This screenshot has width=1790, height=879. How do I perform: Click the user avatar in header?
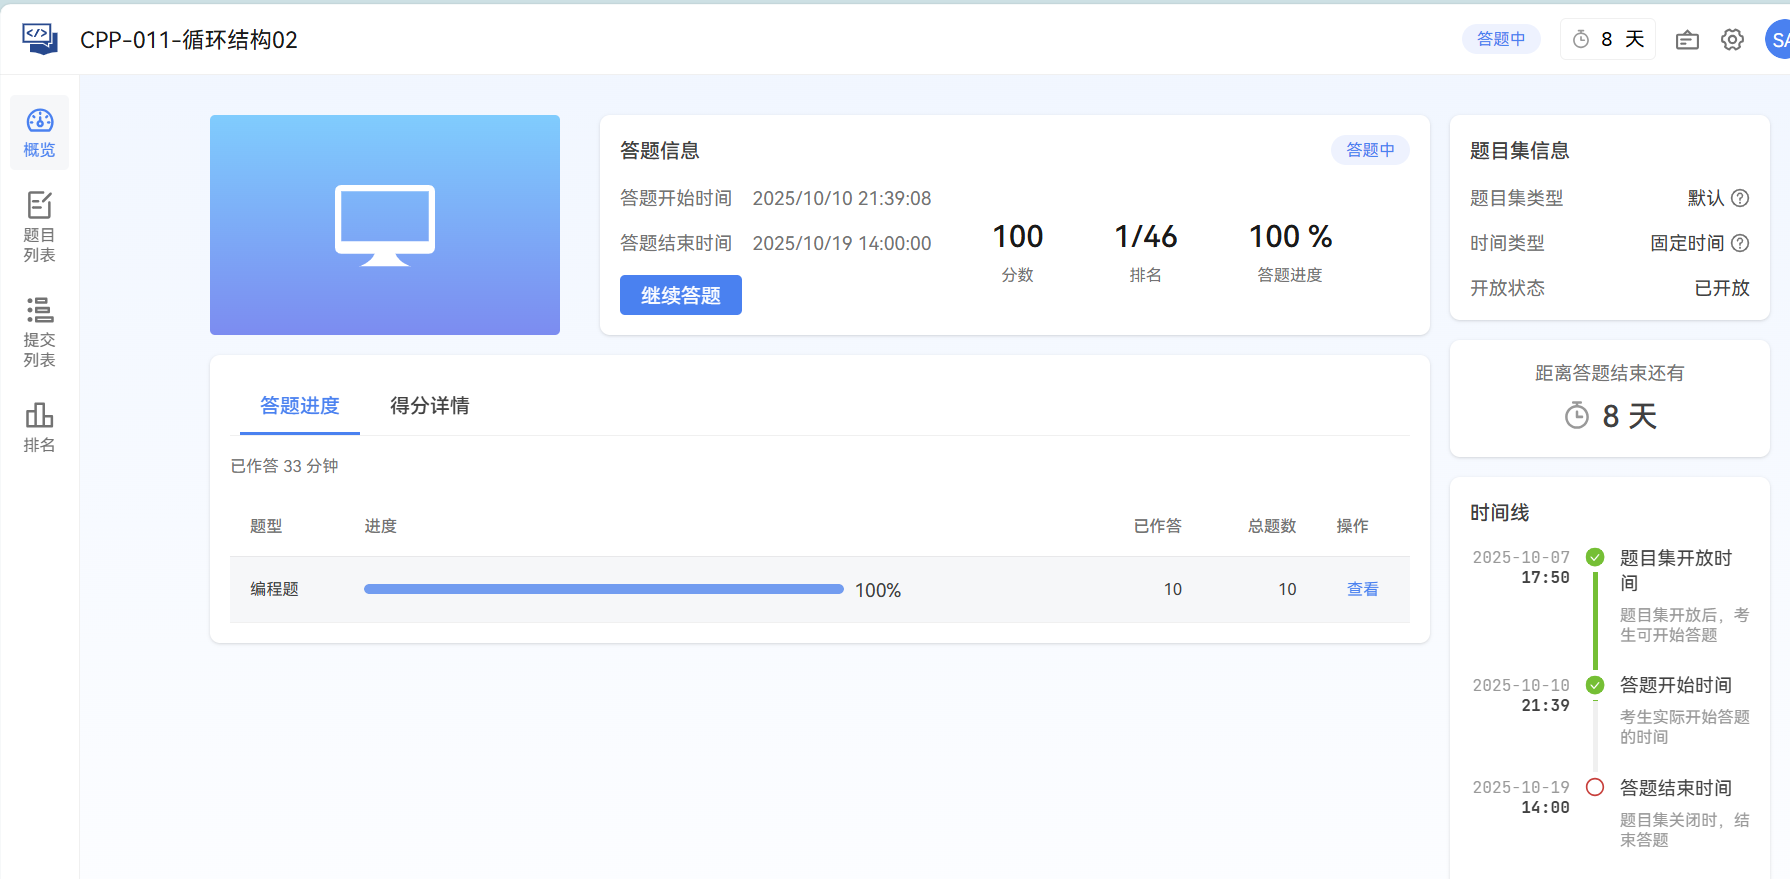pyautogui.click(x=1778, y=40)
